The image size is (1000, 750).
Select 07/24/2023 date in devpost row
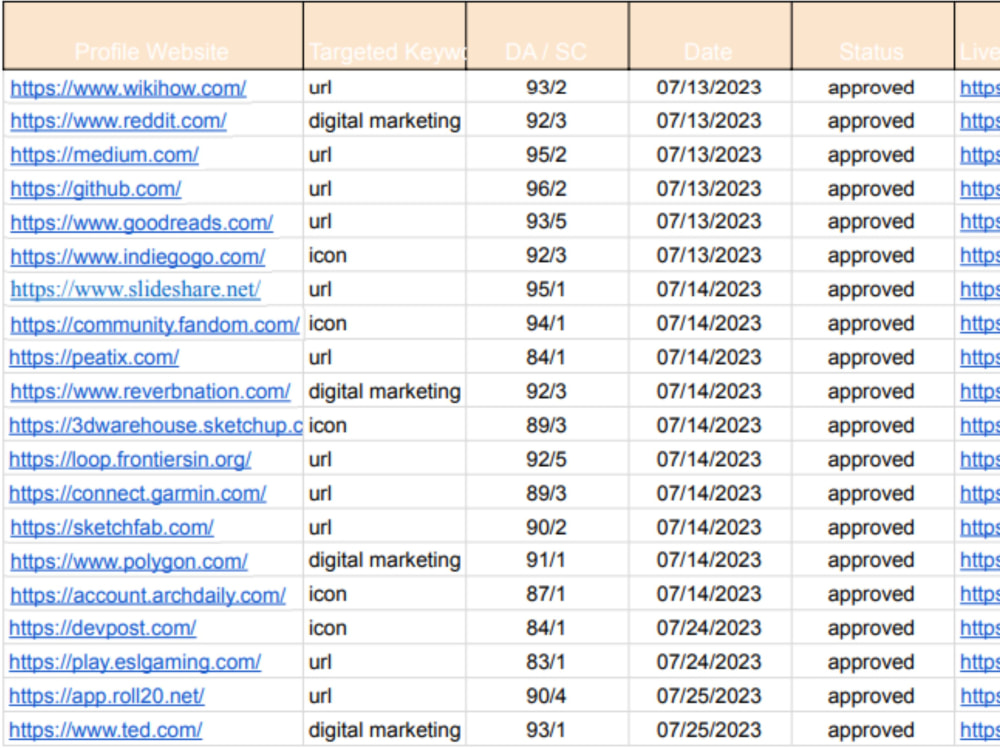709,628
